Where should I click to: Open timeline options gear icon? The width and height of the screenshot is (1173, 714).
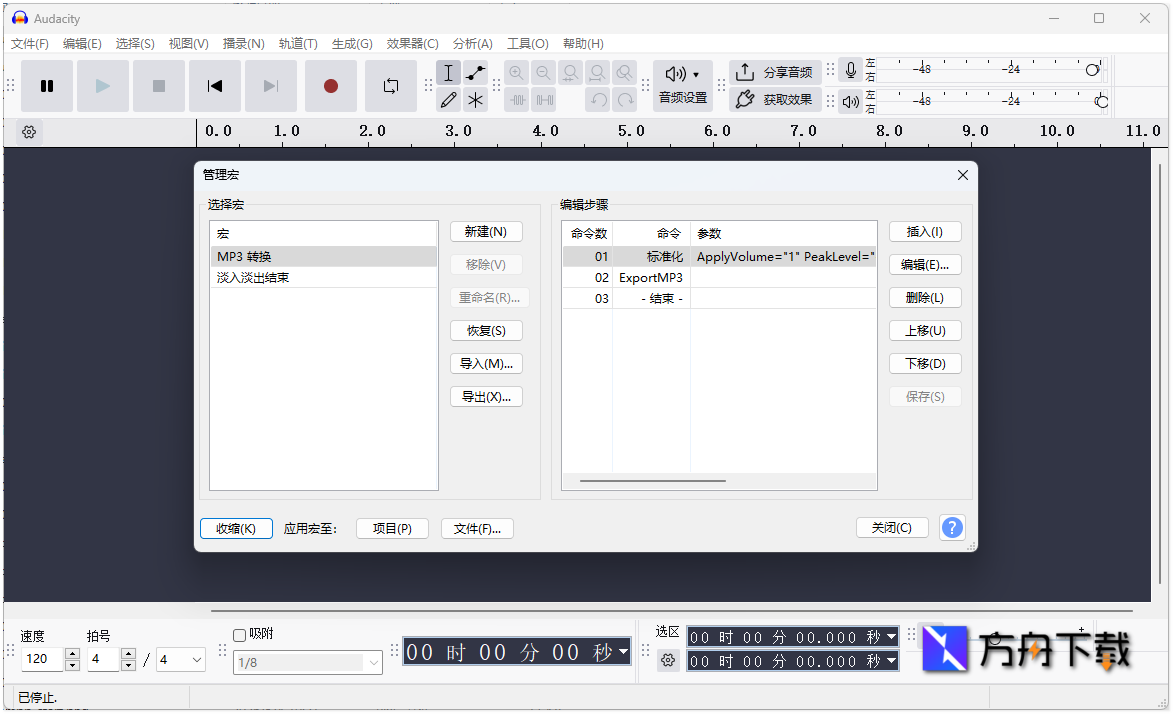[29, 132]
